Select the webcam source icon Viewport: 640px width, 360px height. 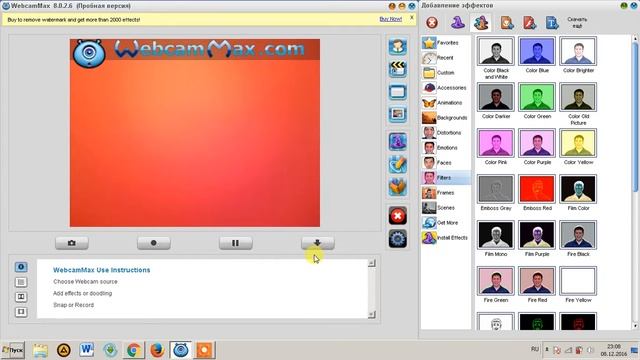tap(398, 46)
